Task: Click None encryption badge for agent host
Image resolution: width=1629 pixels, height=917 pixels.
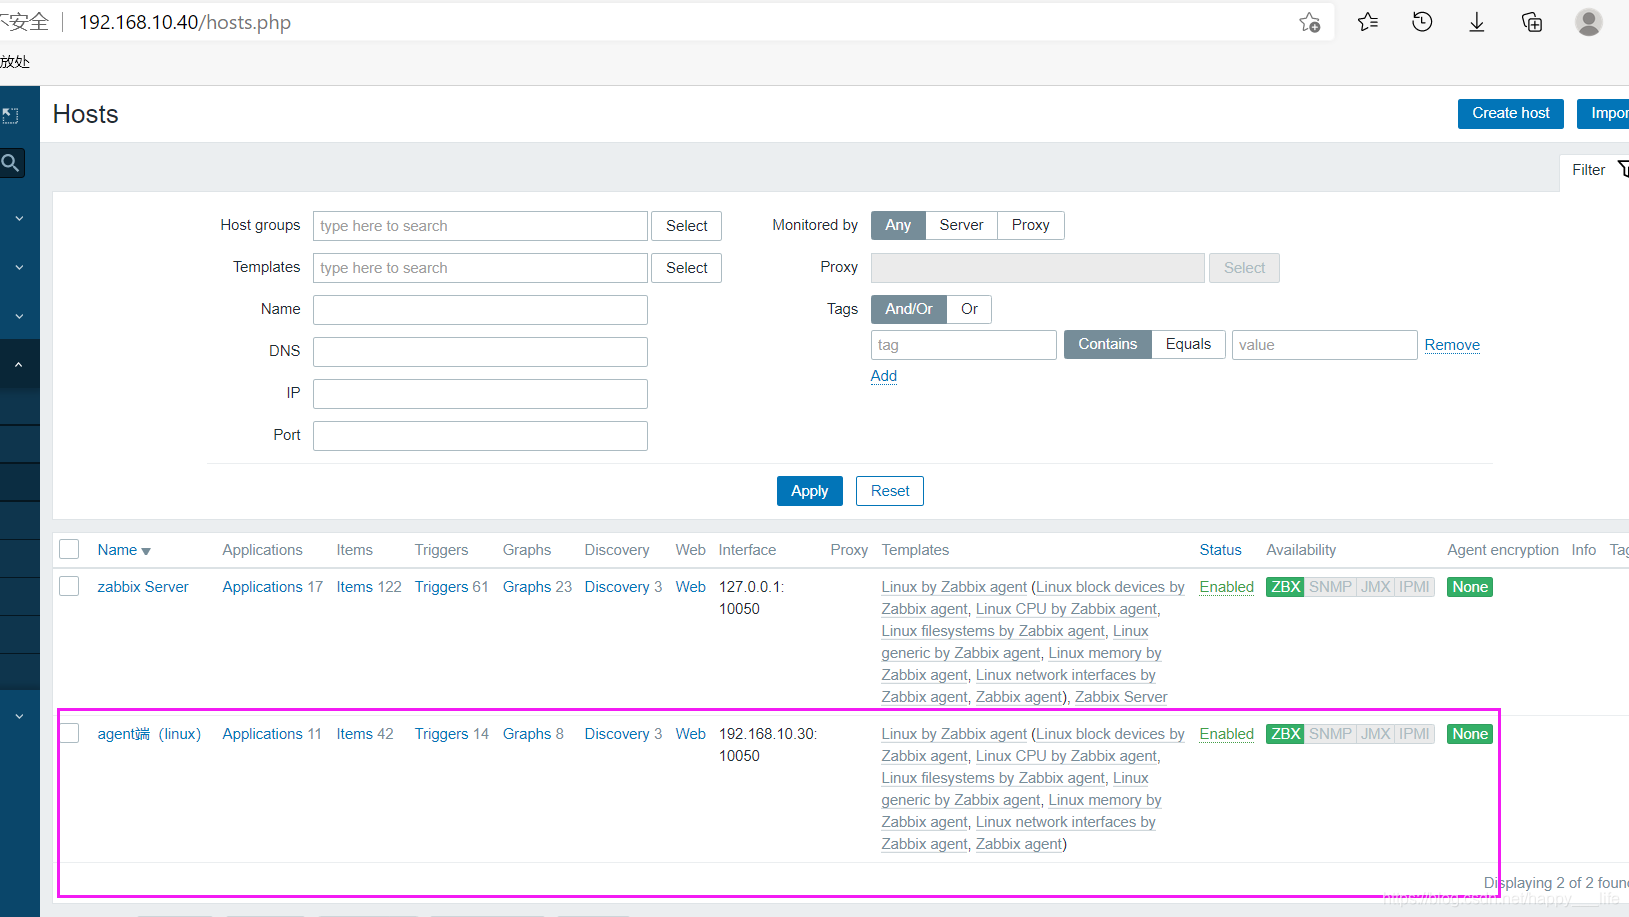Action: (x=1470, y=734)
